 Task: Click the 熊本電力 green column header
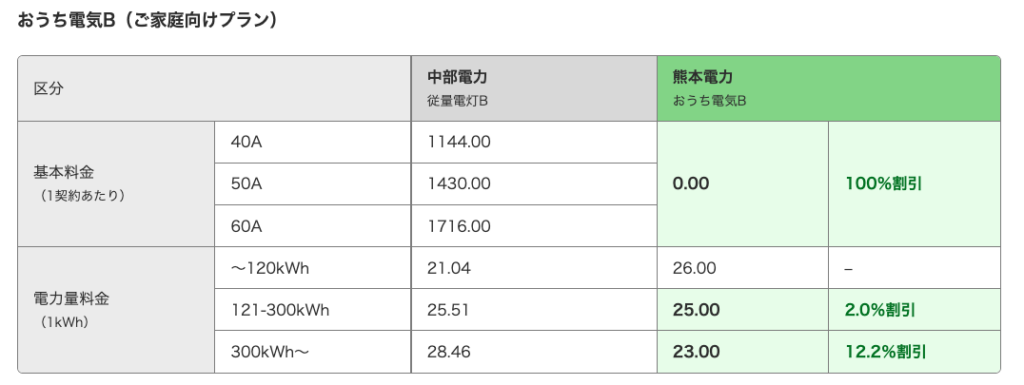coord(829,89)
